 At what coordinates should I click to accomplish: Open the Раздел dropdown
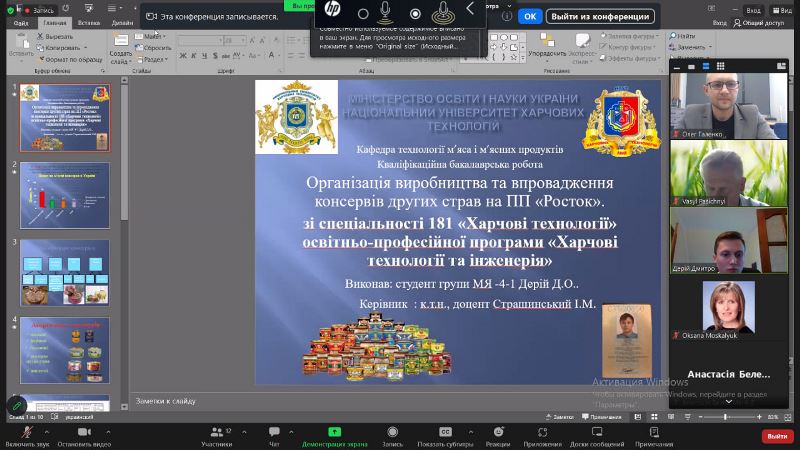tap(153, 60)
